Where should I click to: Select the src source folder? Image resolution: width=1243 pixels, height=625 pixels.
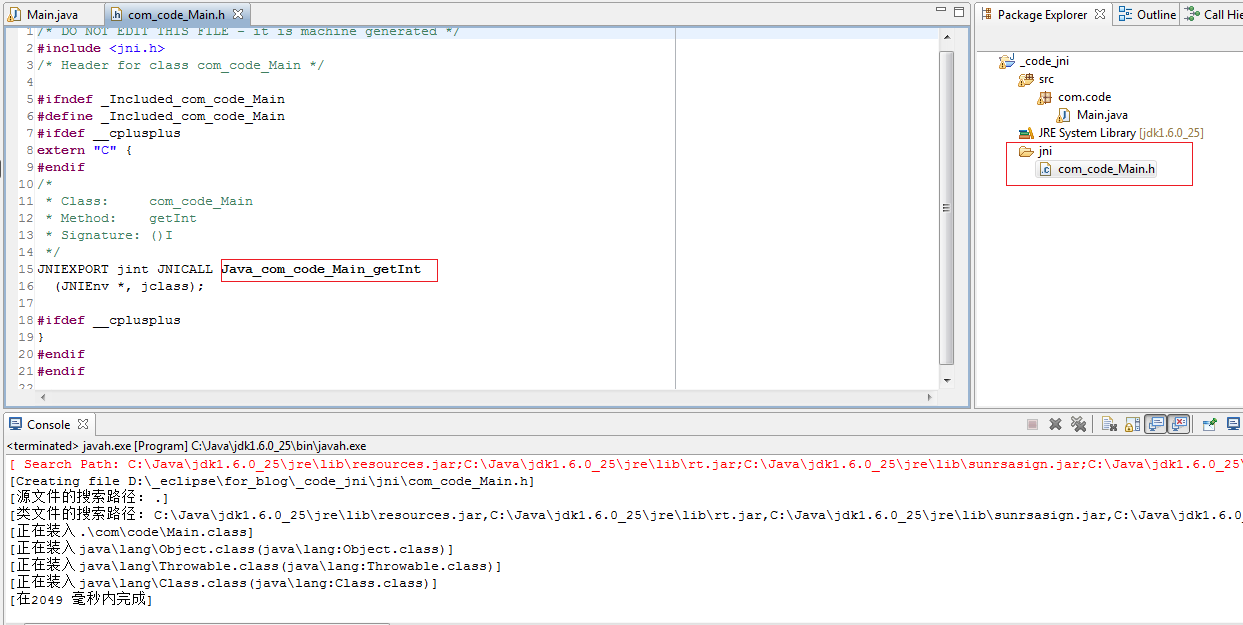coord(1046,79)
